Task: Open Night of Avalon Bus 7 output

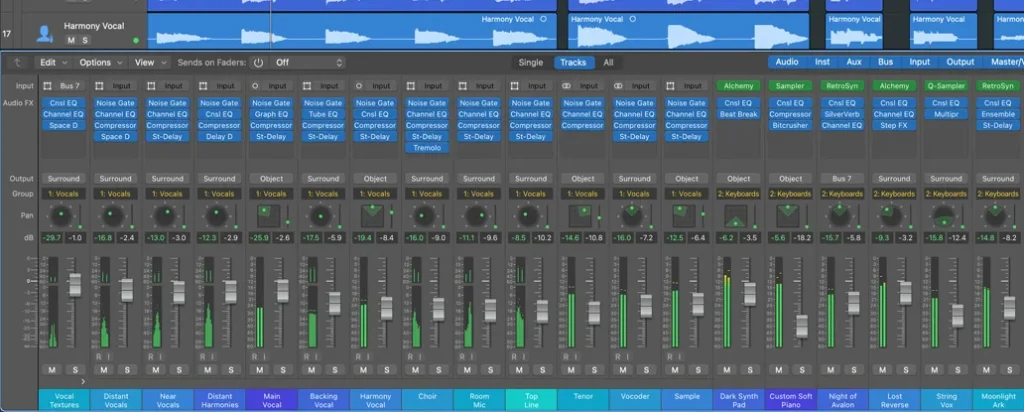Action: 842,179
